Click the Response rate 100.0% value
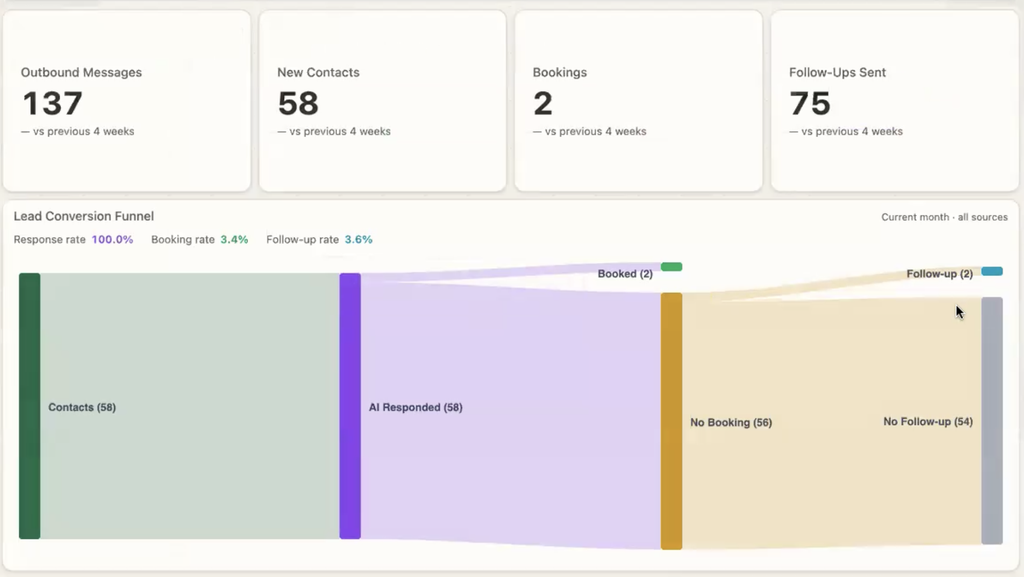 (x=112, y=240)
